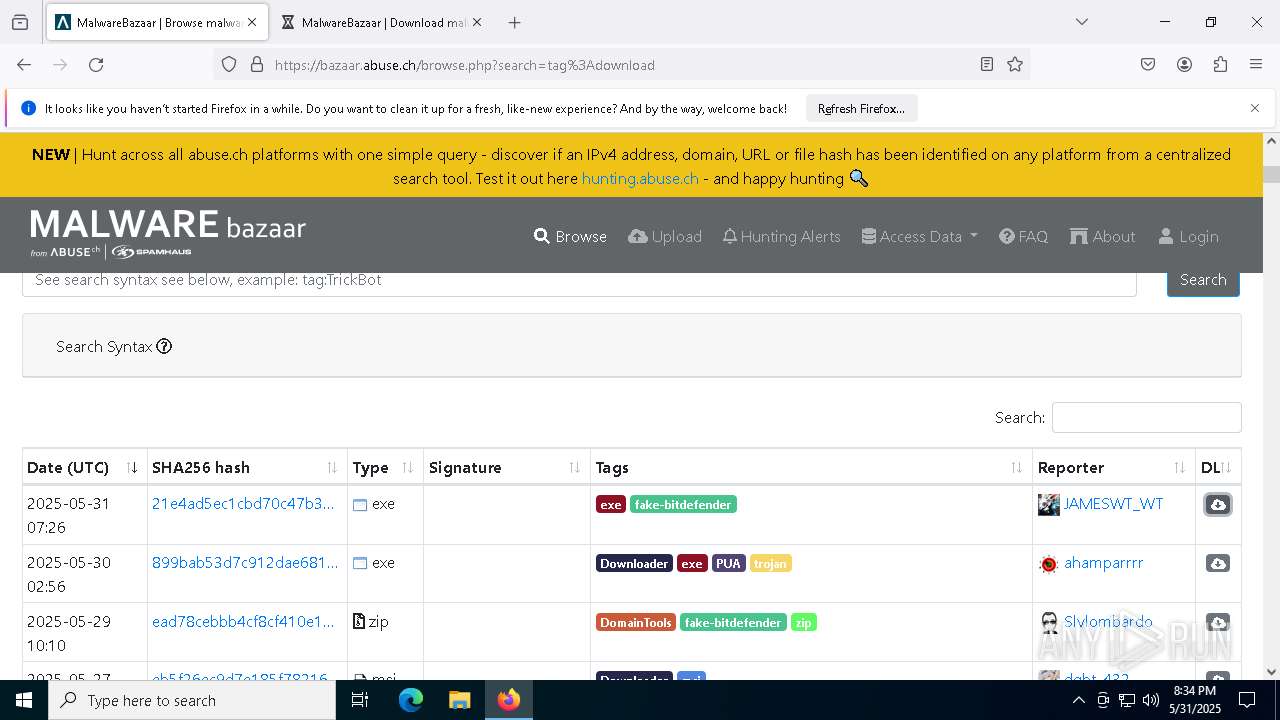Download the fake-bitdefender exe sample from JAMESWT_WT
The height and width of the screenshot is (720, 1280).
(x=1217, y=504)
